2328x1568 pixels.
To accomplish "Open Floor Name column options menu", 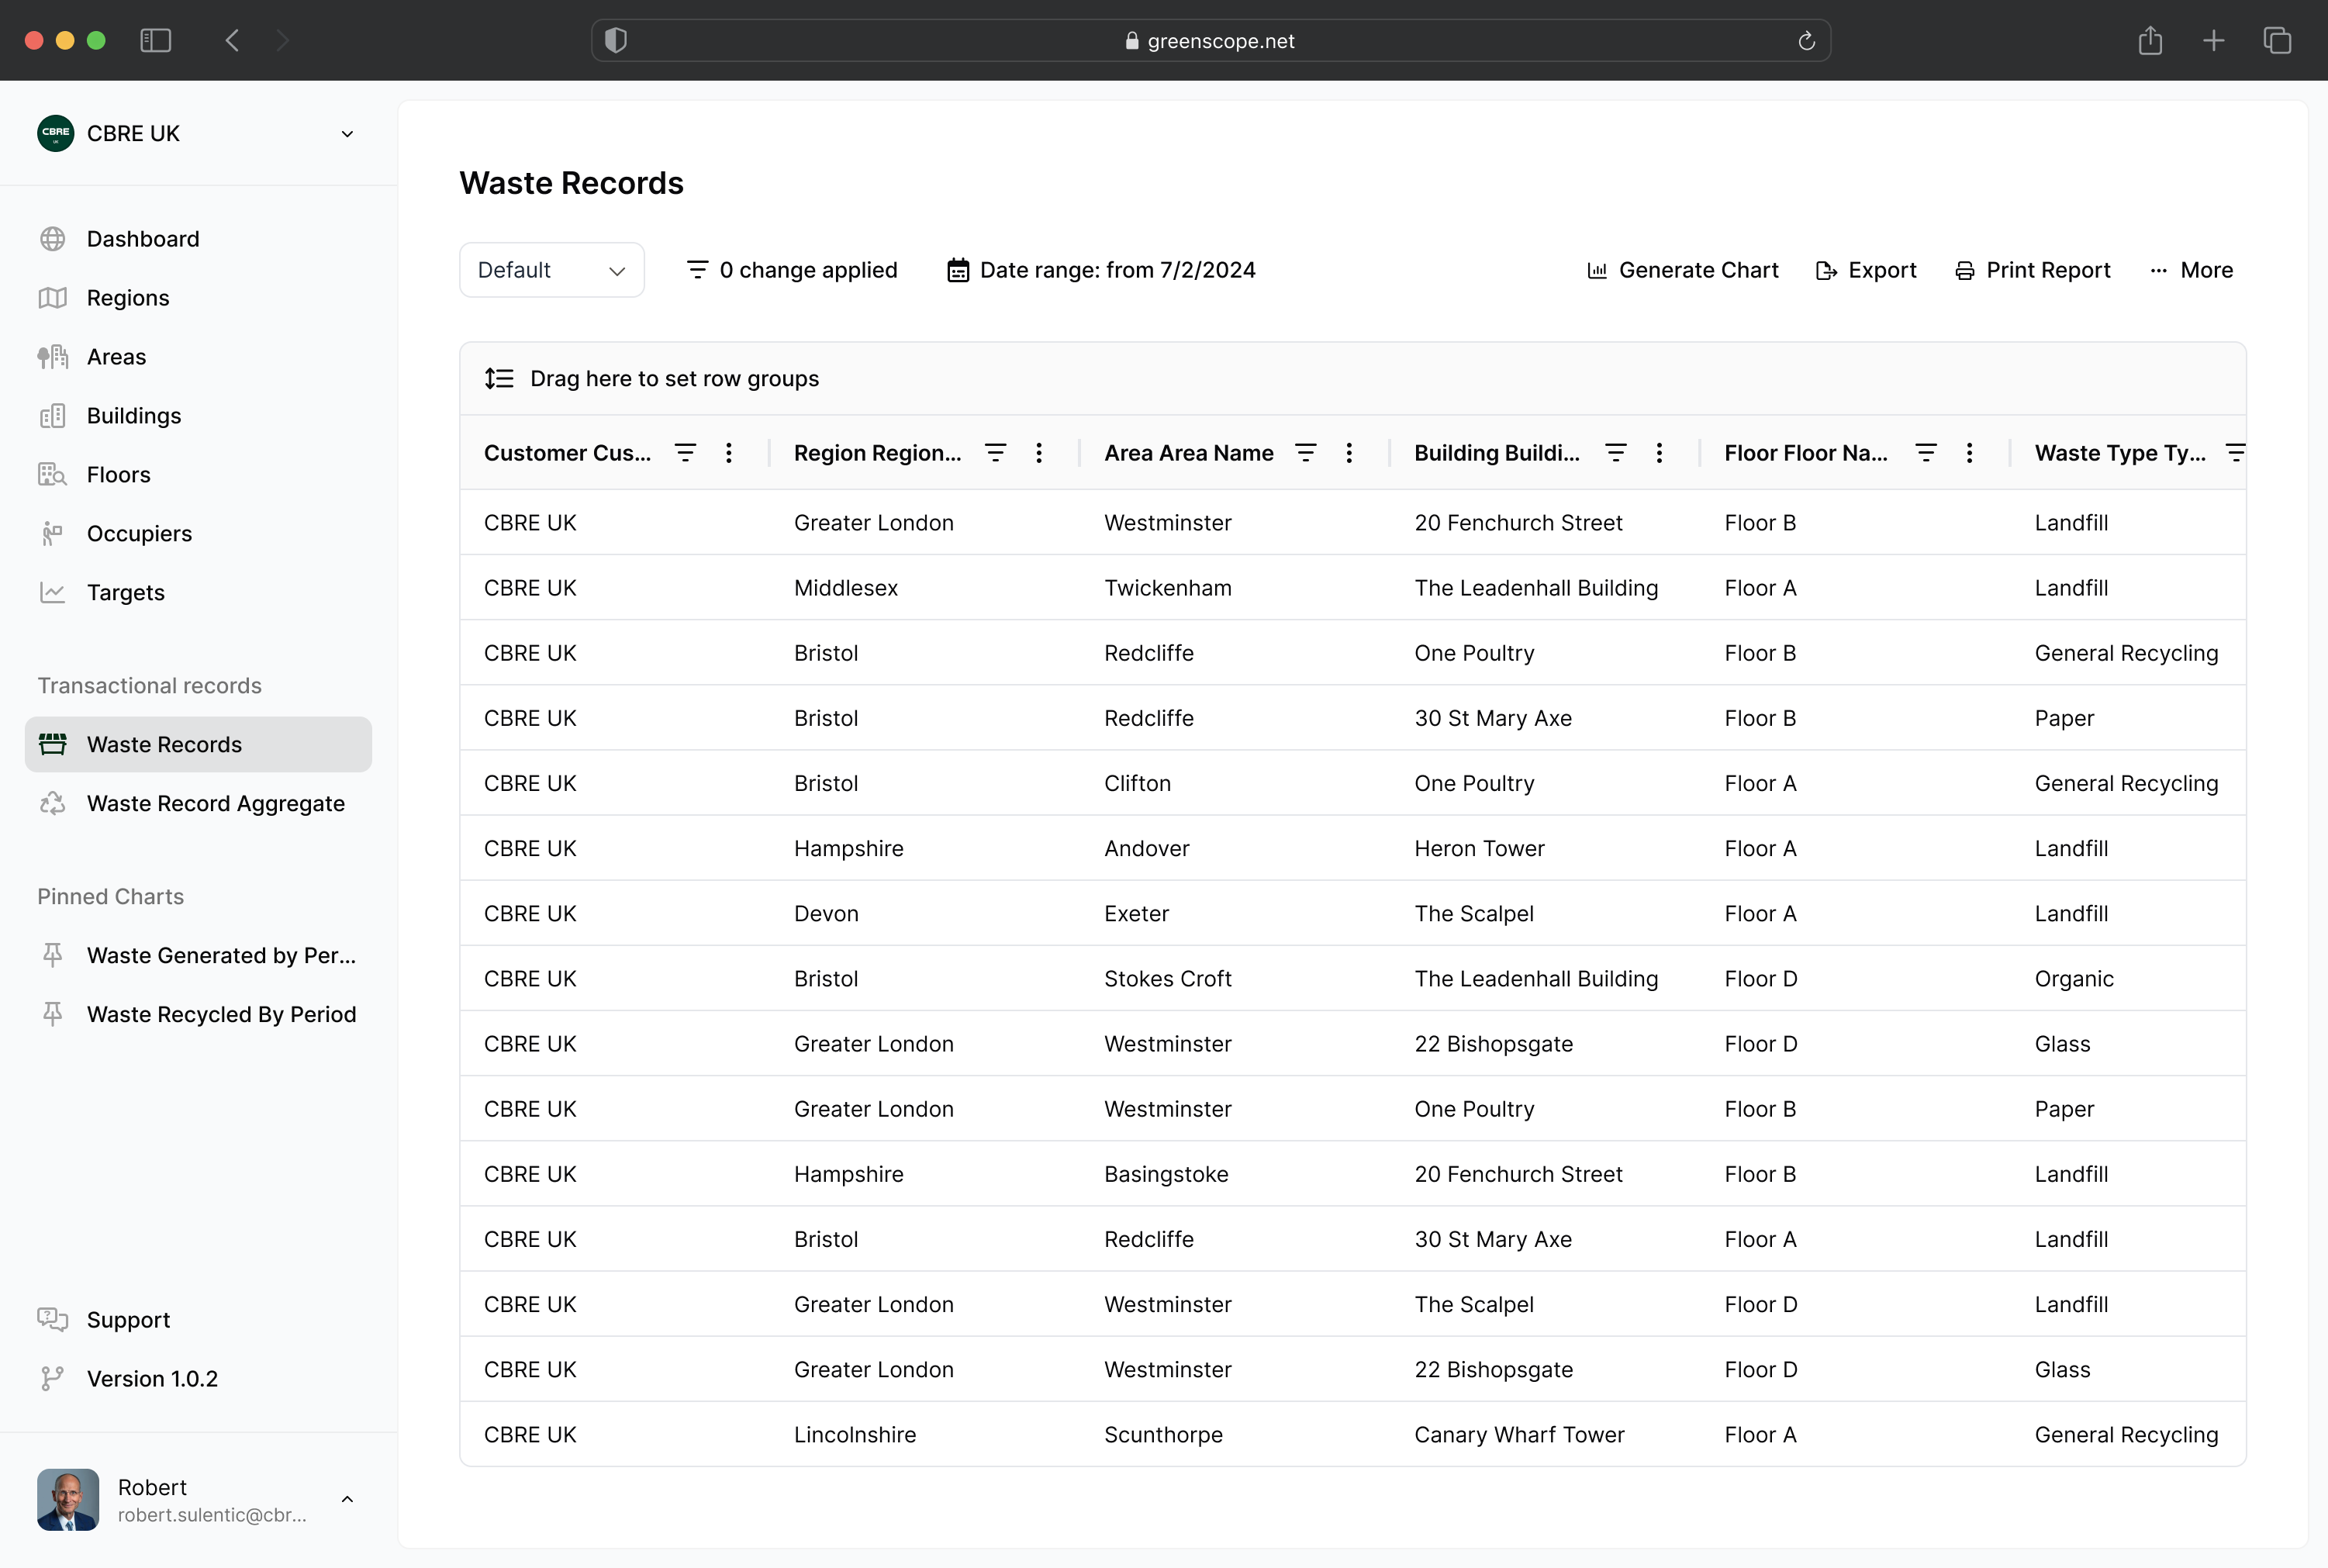I will pyautogui.click(x=1969, y=453).
